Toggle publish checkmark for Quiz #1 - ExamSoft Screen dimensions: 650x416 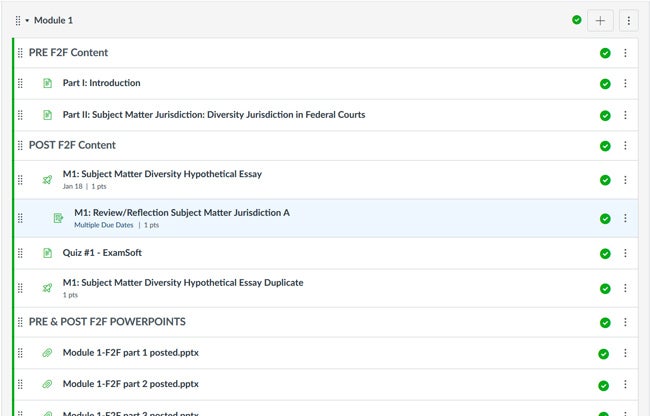coord(605,254)
